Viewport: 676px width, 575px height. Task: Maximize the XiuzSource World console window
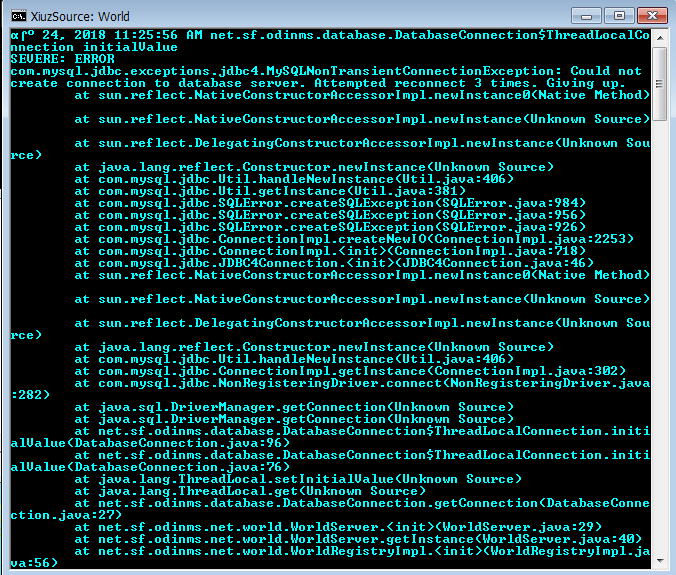[x=619, y=16]
